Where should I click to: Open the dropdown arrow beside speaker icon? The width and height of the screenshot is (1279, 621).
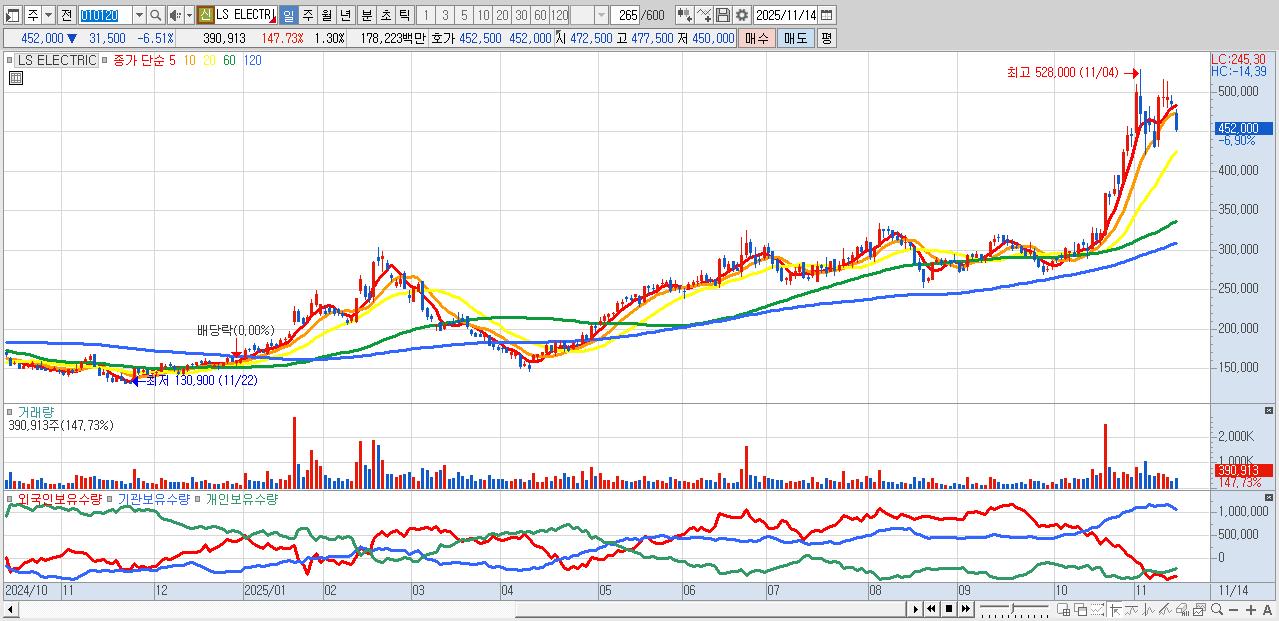[189, 15]
